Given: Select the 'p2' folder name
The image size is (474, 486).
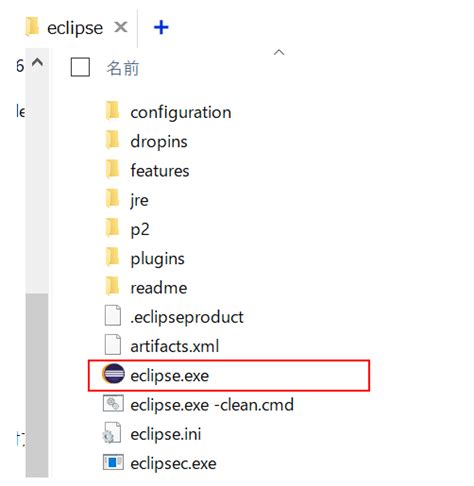Looking at the screenshot, I should pyautogui.click(x=140, y=230).
